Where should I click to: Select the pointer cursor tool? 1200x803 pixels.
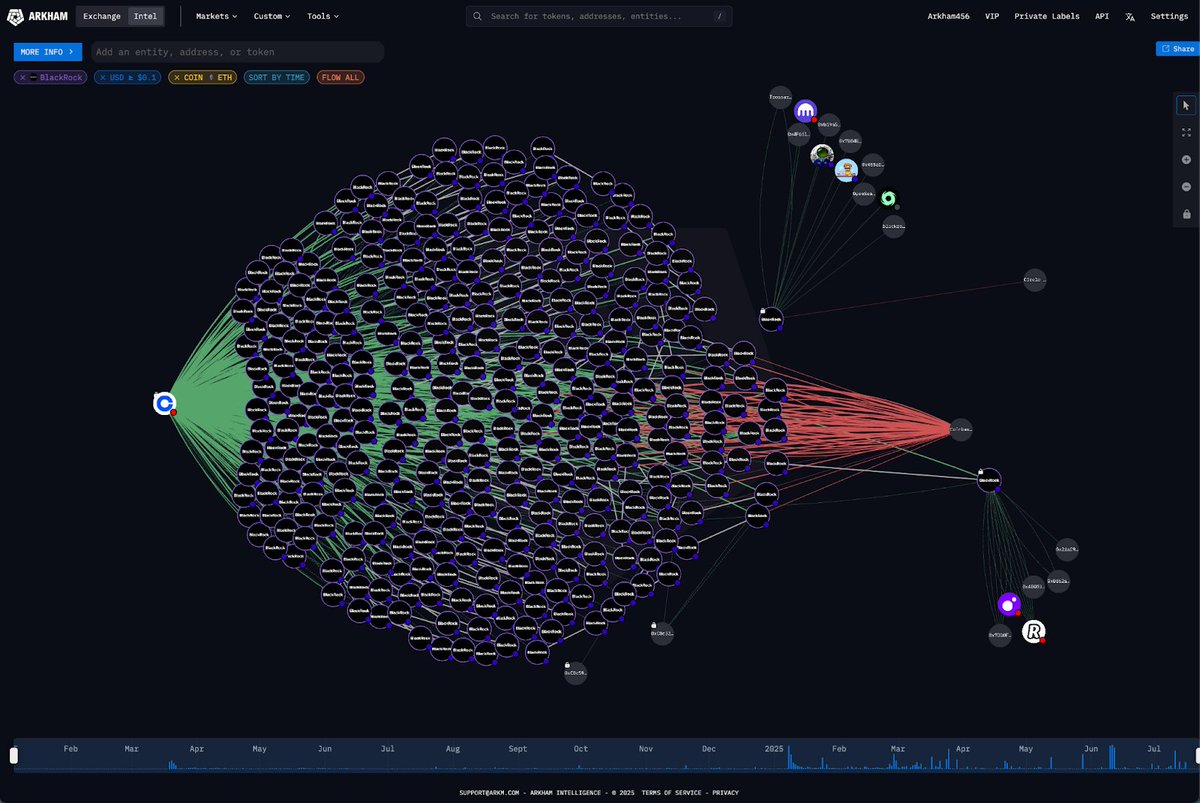coord(1186,105)
